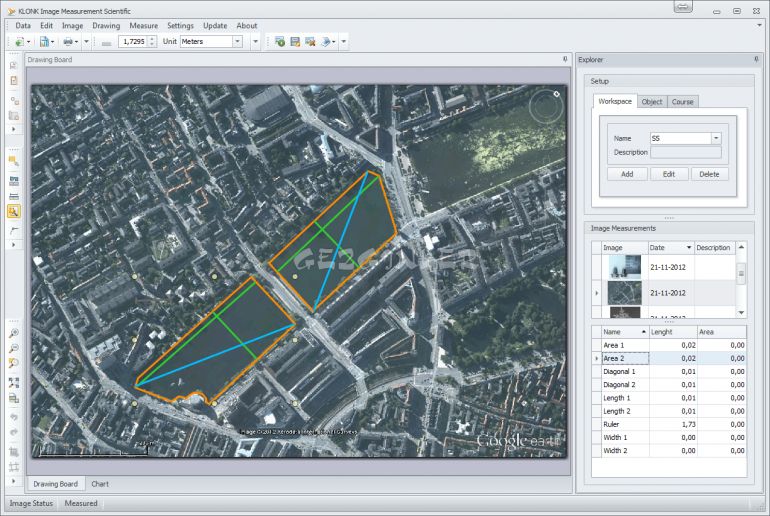Switch to the Course tab
770x516 pixels.
click(x=683, y=102)
